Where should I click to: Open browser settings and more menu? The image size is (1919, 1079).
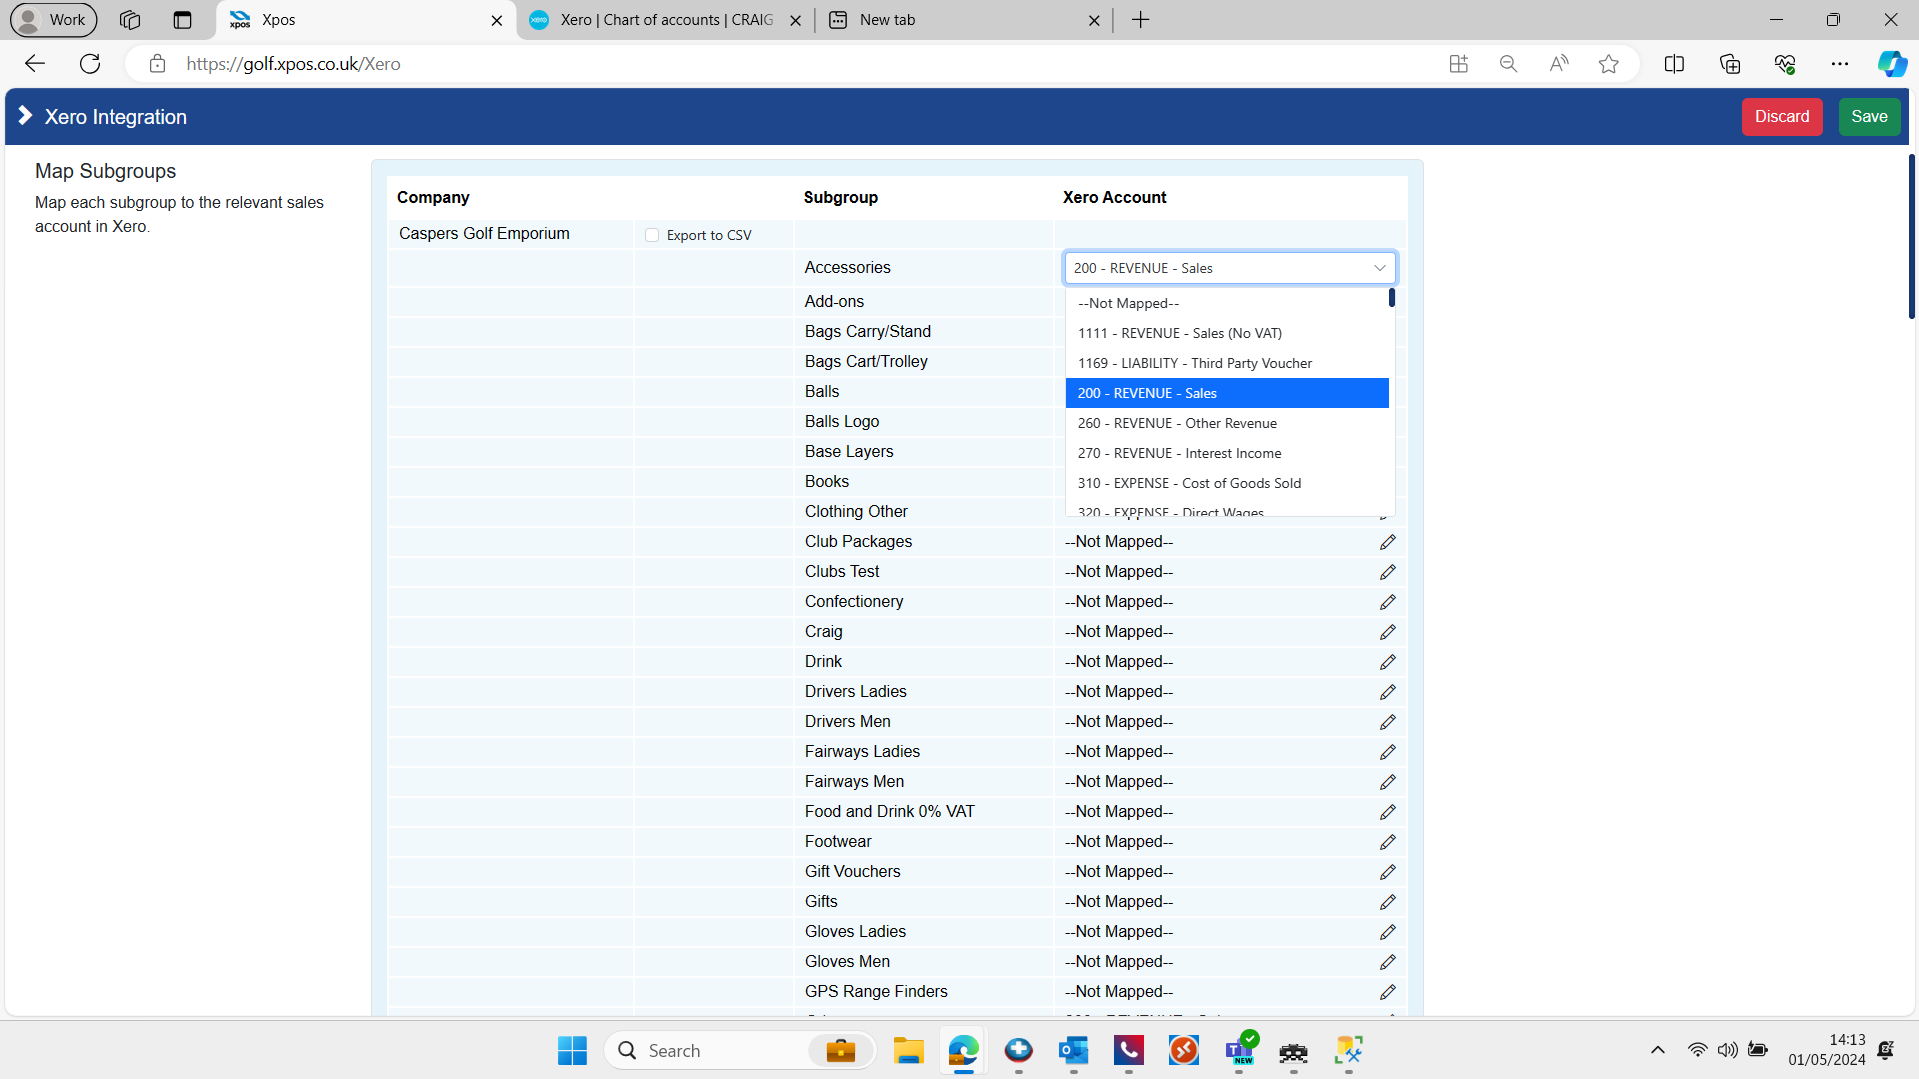click(1840, 64)
